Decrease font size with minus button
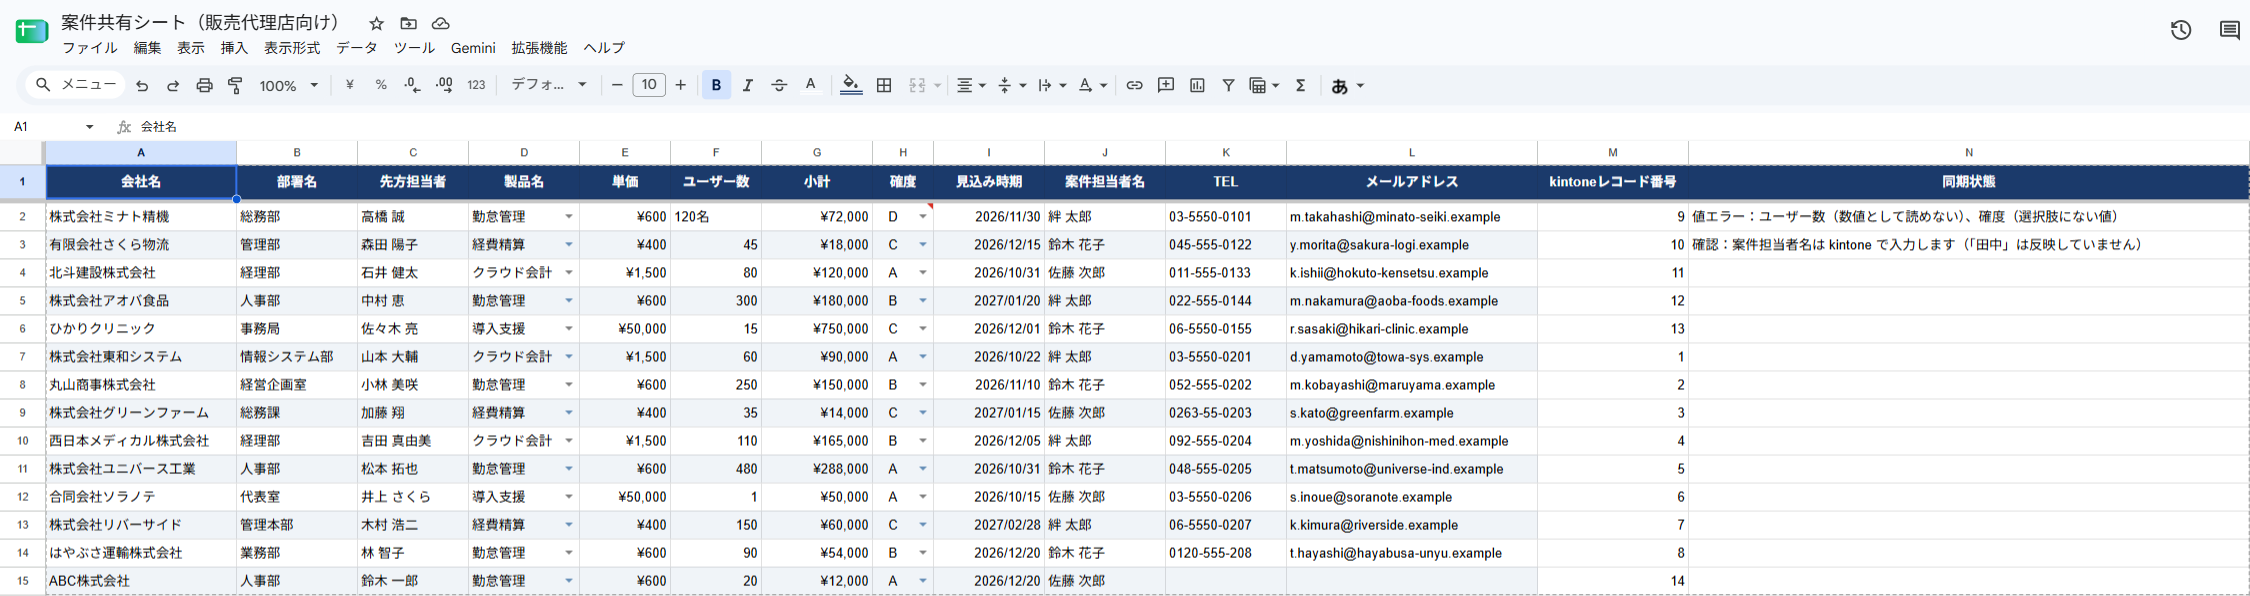The width and height of the screenshot is (2250, 596). coord(617,86)
